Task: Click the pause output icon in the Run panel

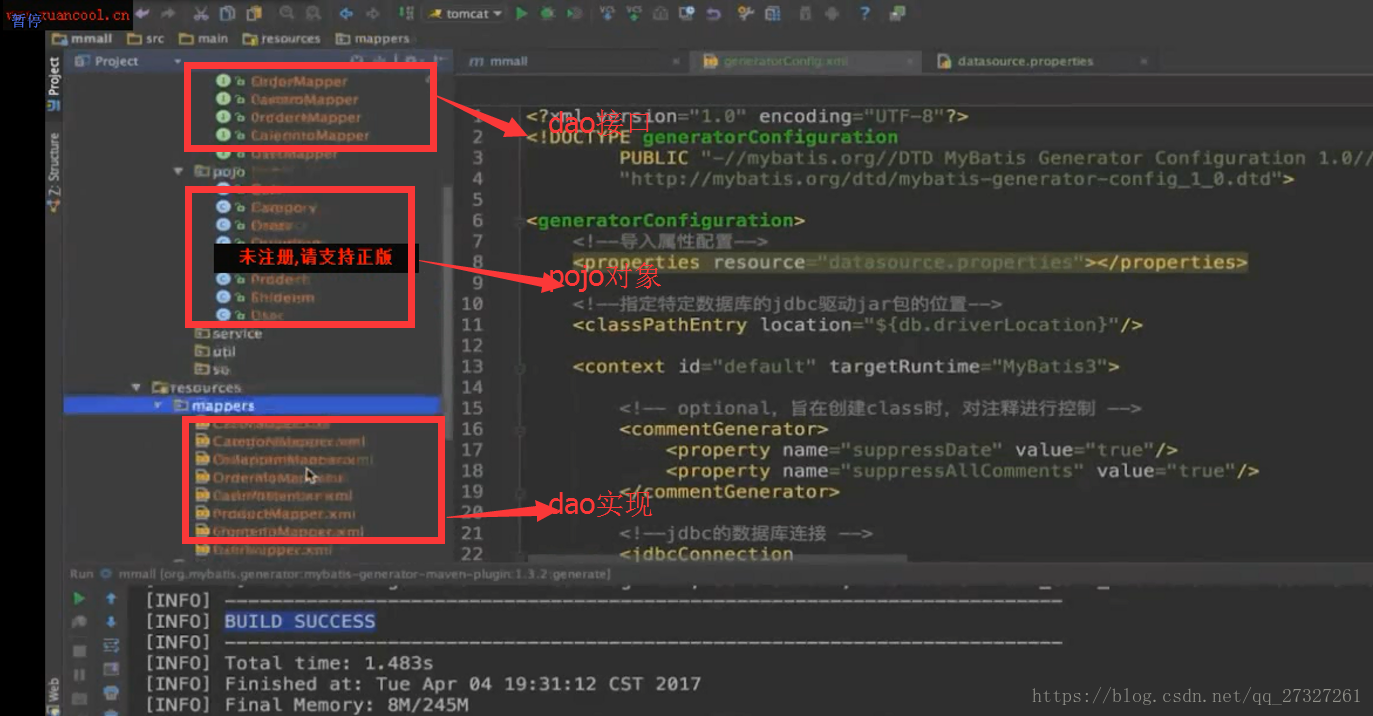Action: point(79,674)
